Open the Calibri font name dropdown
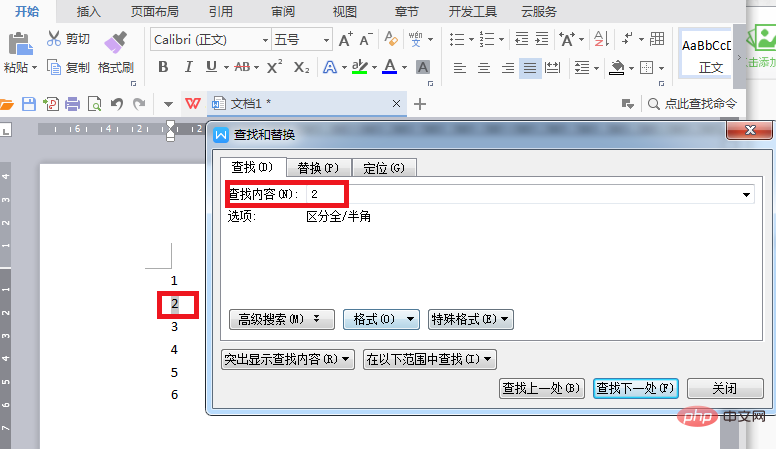This screenshot has width=776, height=449. click(x=265, y=40)
